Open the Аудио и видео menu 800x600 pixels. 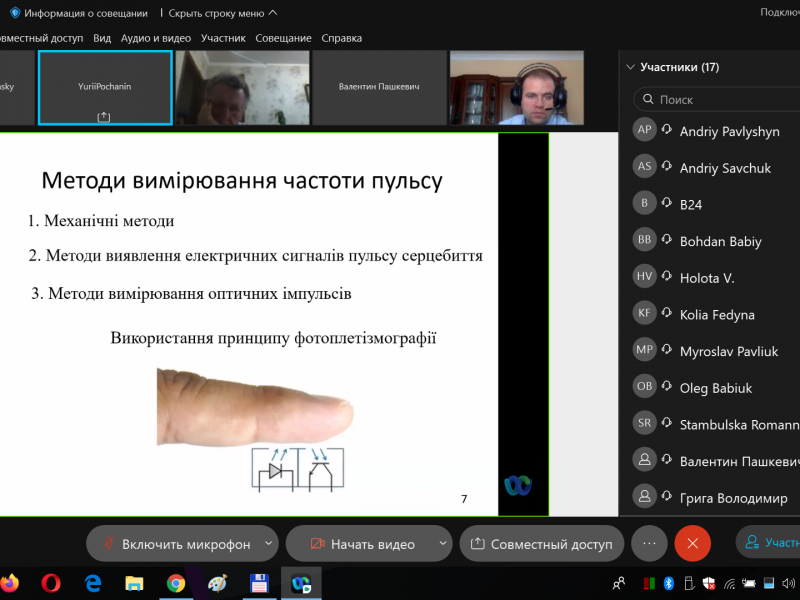(156, 38)
